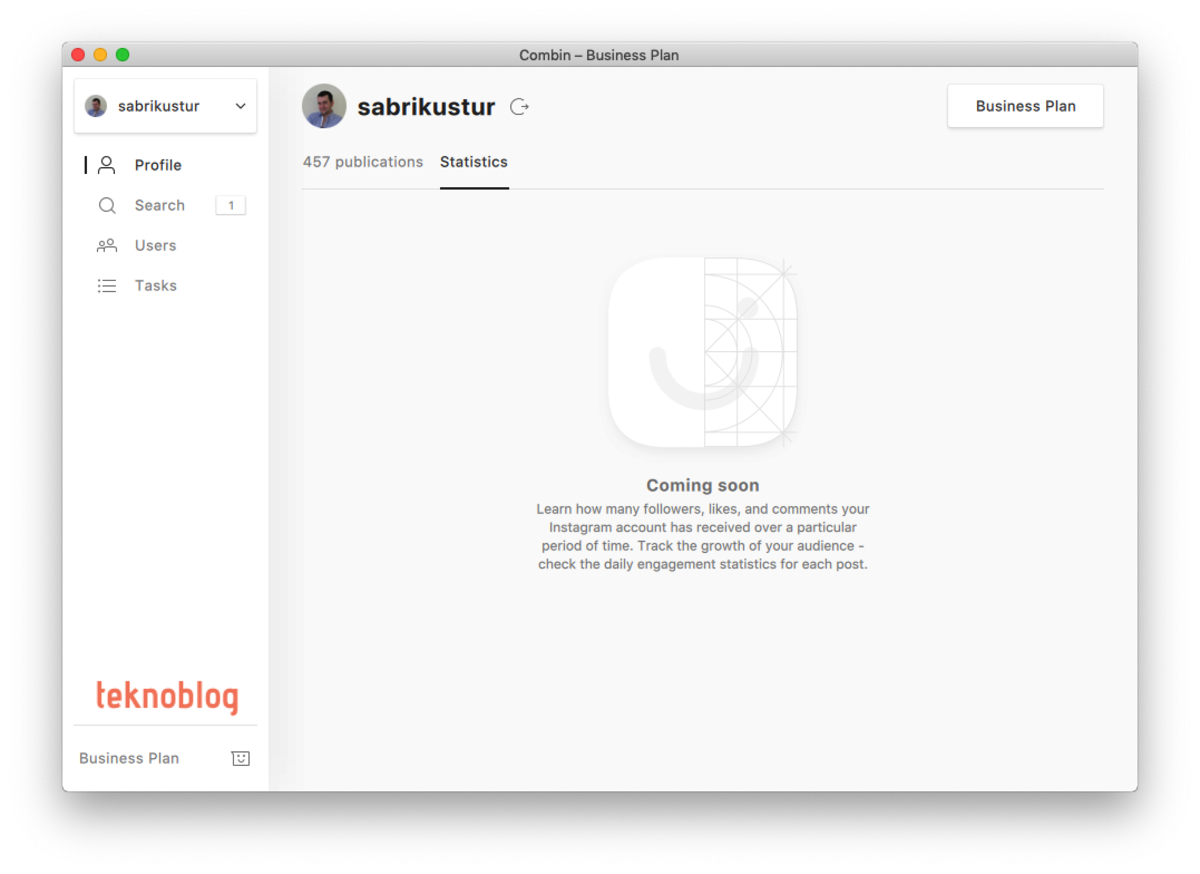Image resolution: width=1200 pixels, height=874 pixels.
Task: Click the smiley face icon at bottom left
Action: [240, 758]
